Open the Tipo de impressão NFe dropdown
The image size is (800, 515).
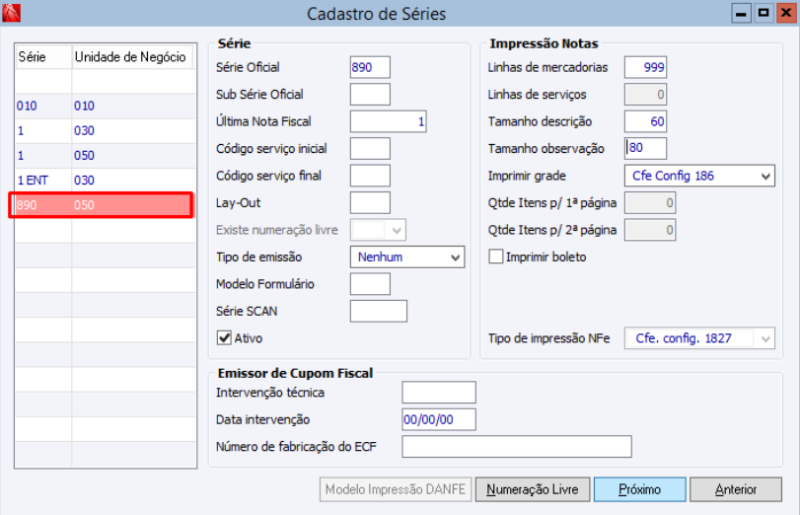(x=699, y=338)
